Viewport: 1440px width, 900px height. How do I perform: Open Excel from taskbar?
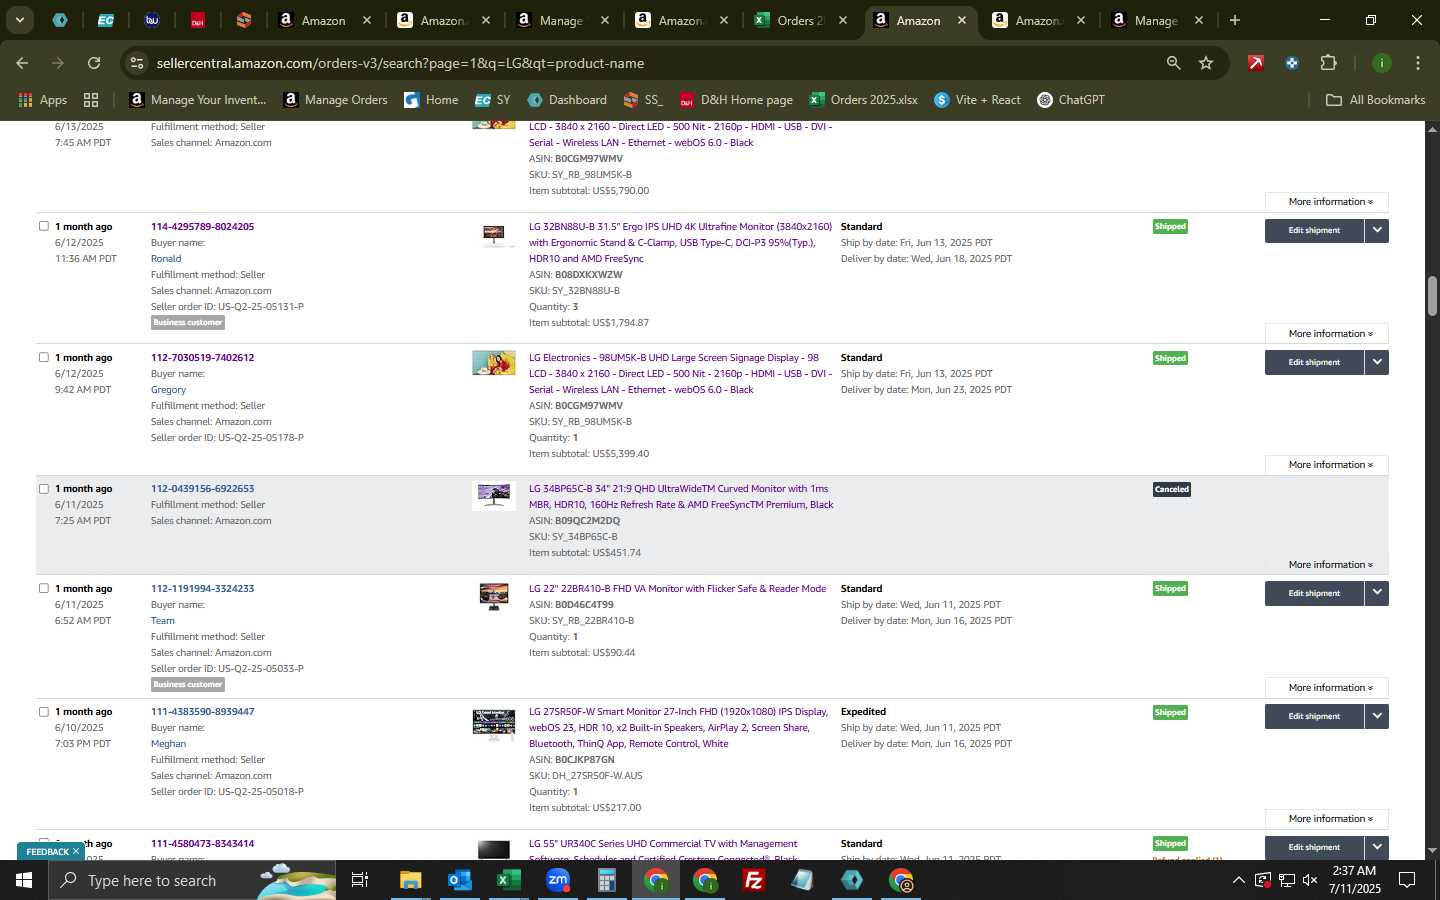509,880
